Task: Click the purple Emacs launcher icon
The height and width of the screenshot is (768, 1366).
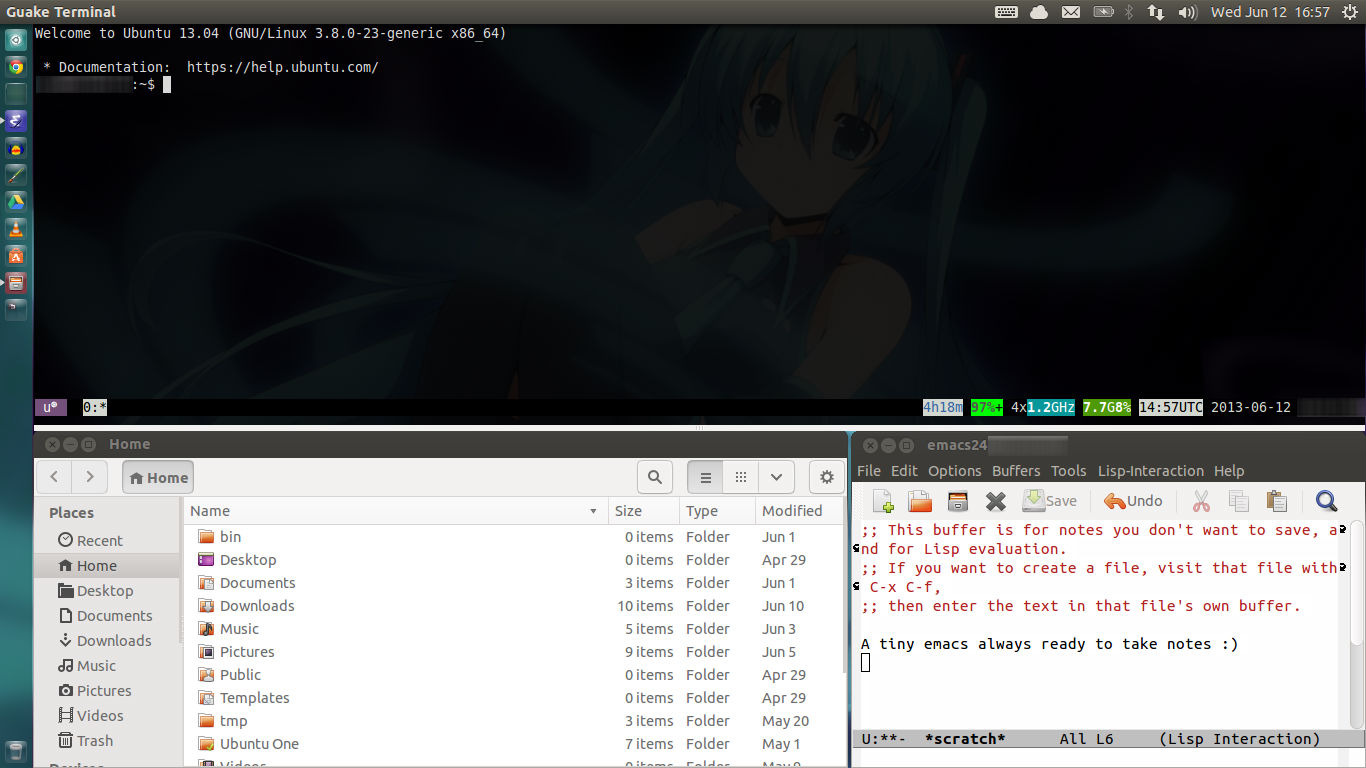Action: 16,121
